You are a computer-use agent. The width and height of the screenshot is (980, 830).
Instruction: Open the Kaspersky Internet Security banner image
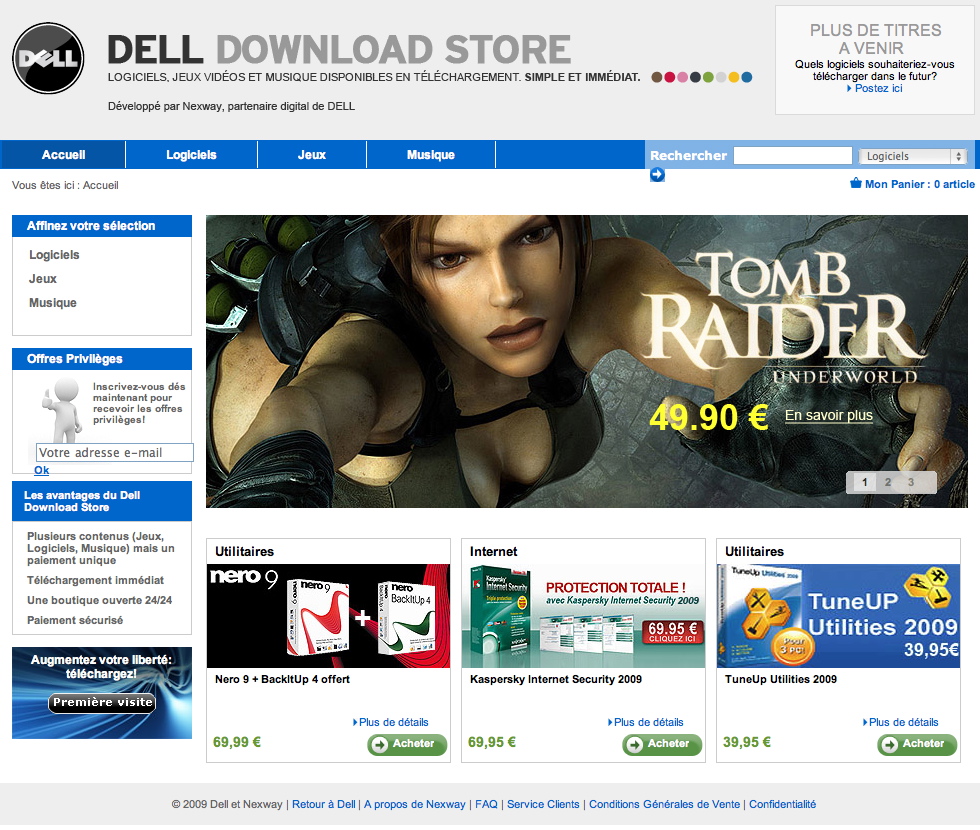click(x=583, y=616)
